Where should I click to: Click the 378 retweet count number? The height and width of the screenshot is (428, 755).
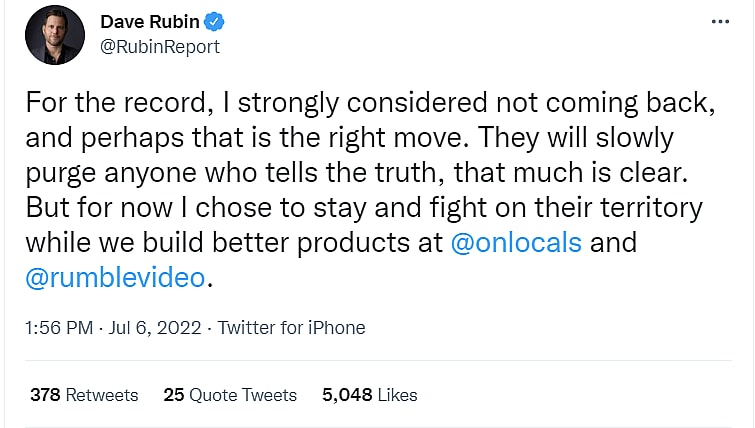tap(45, 395)
